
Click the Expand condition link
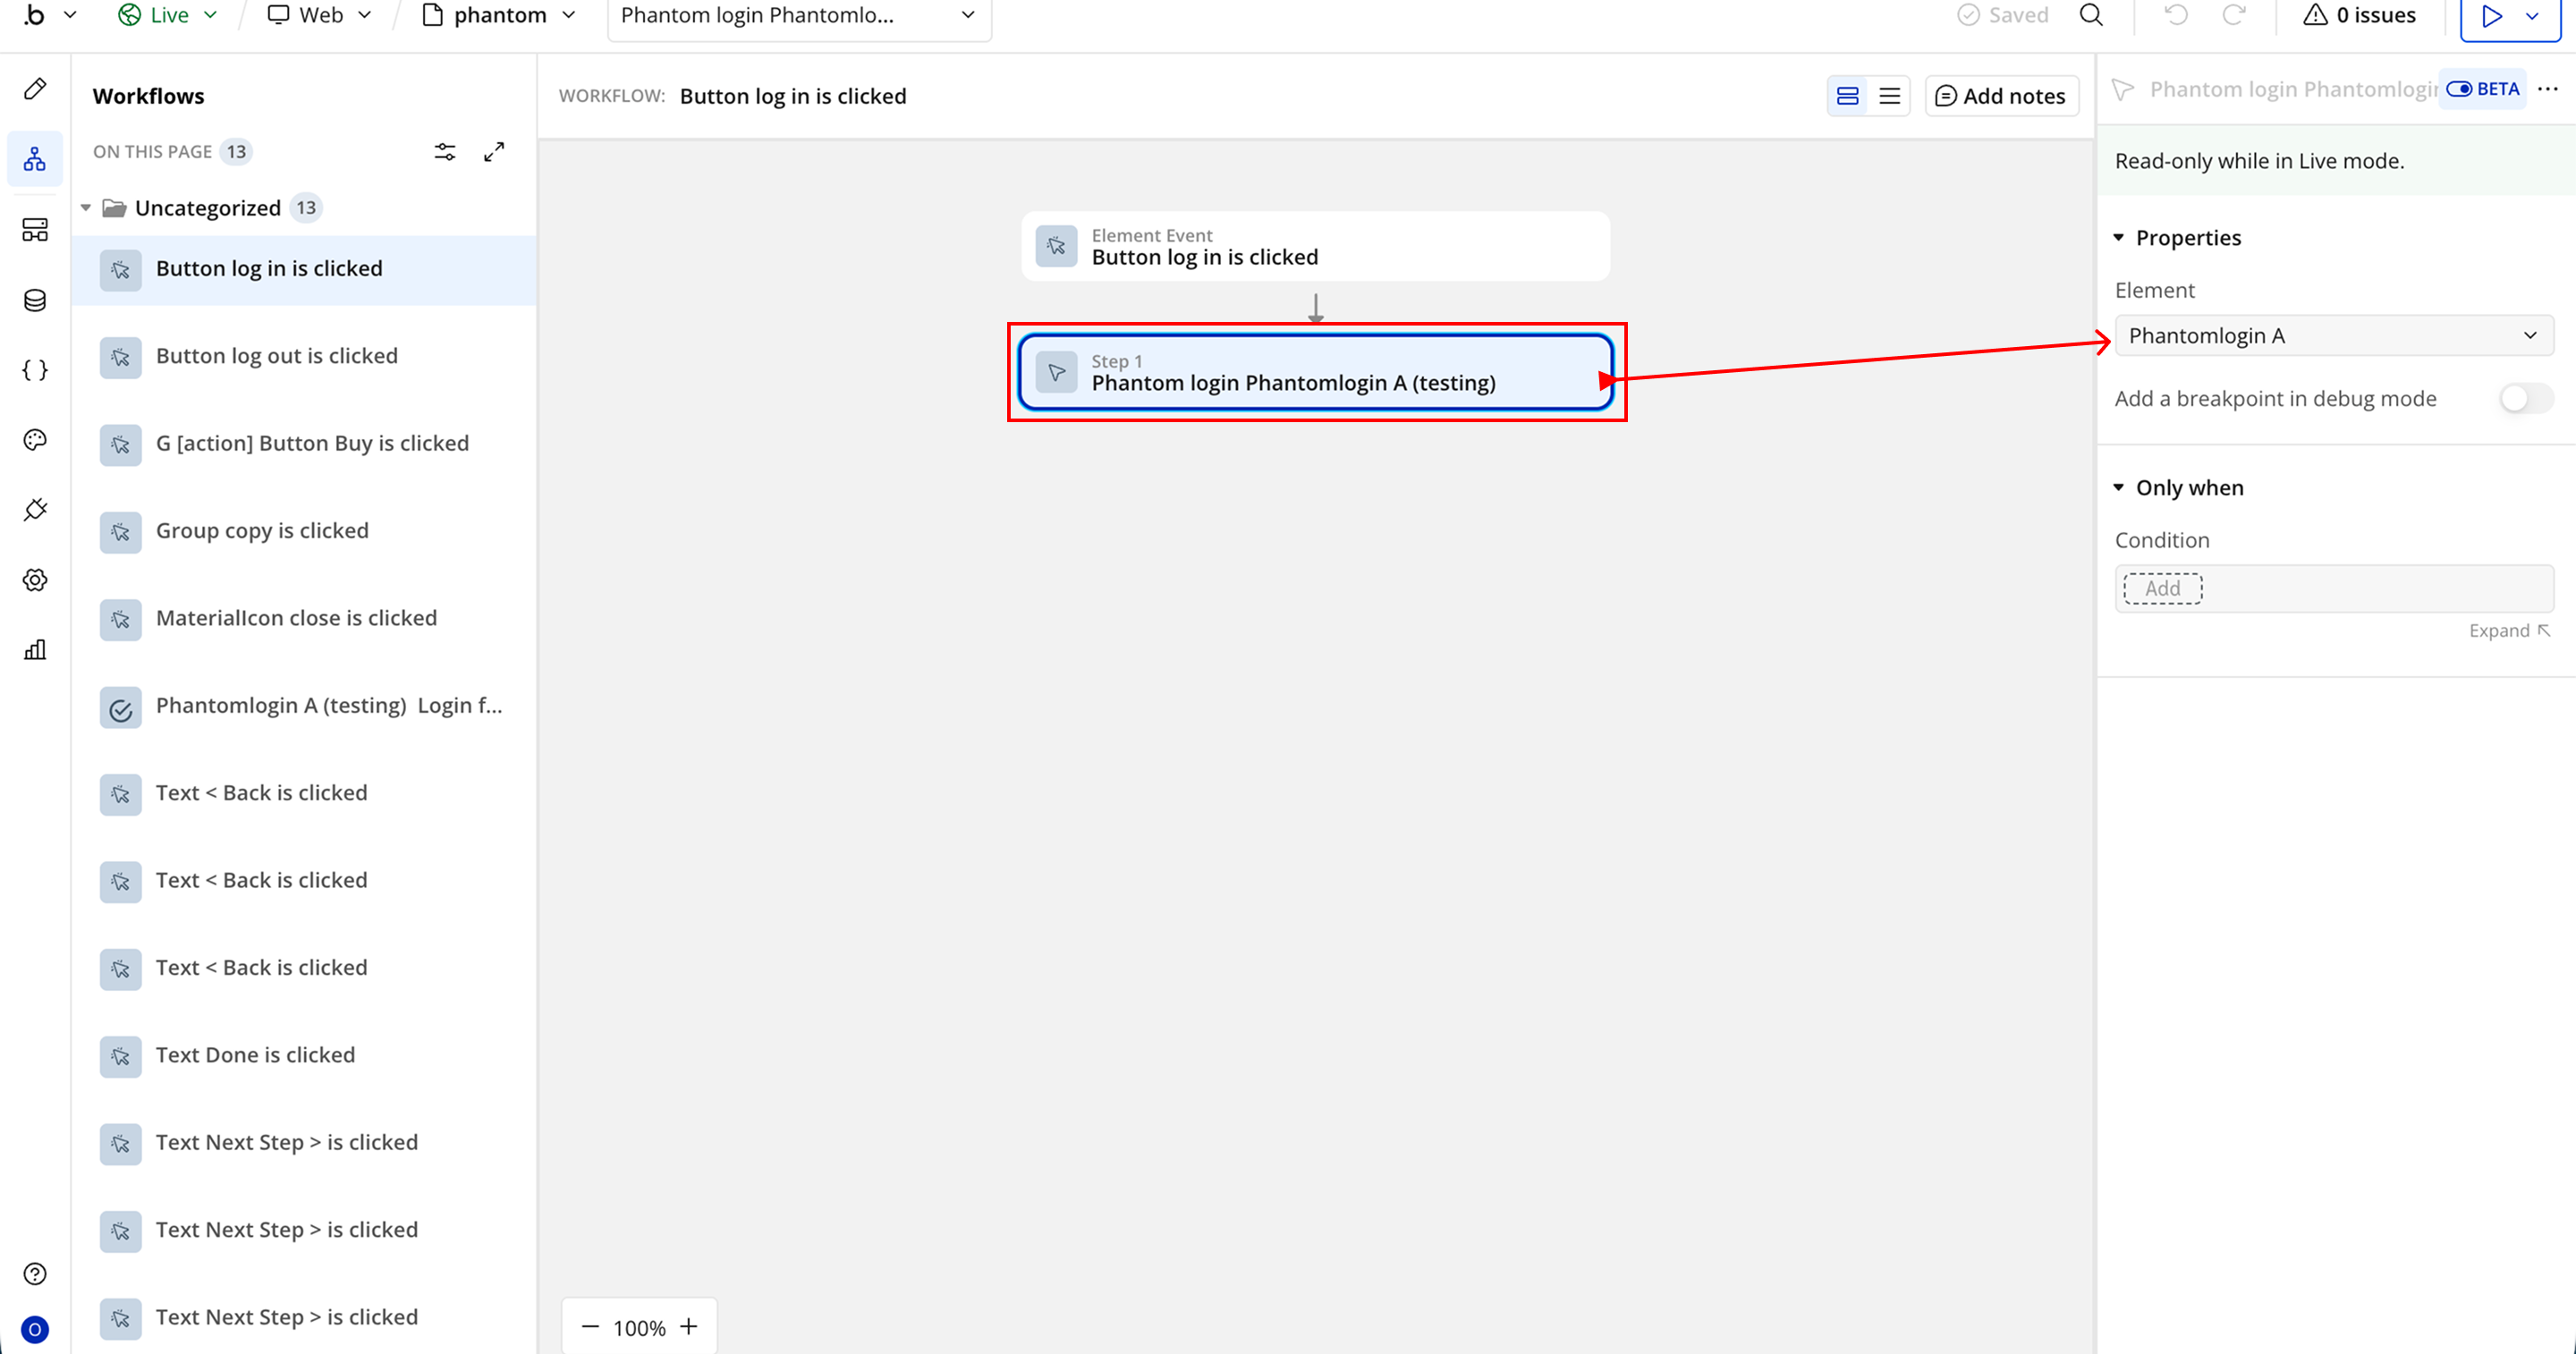point(2508,631)
